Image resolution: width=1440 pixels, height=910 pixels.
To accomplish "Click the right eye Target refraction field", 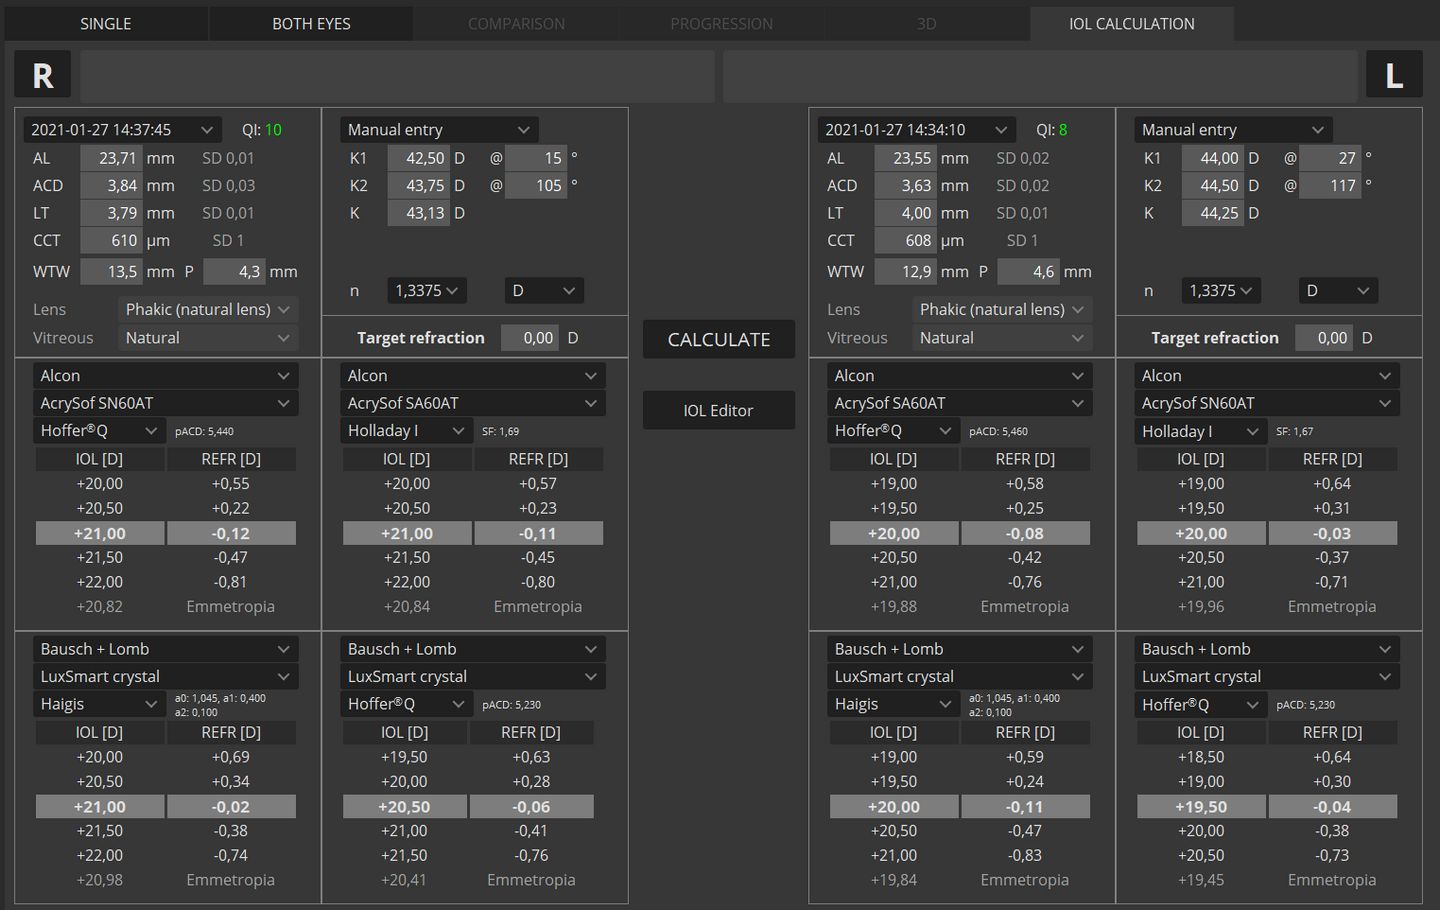I will point(531,338).
